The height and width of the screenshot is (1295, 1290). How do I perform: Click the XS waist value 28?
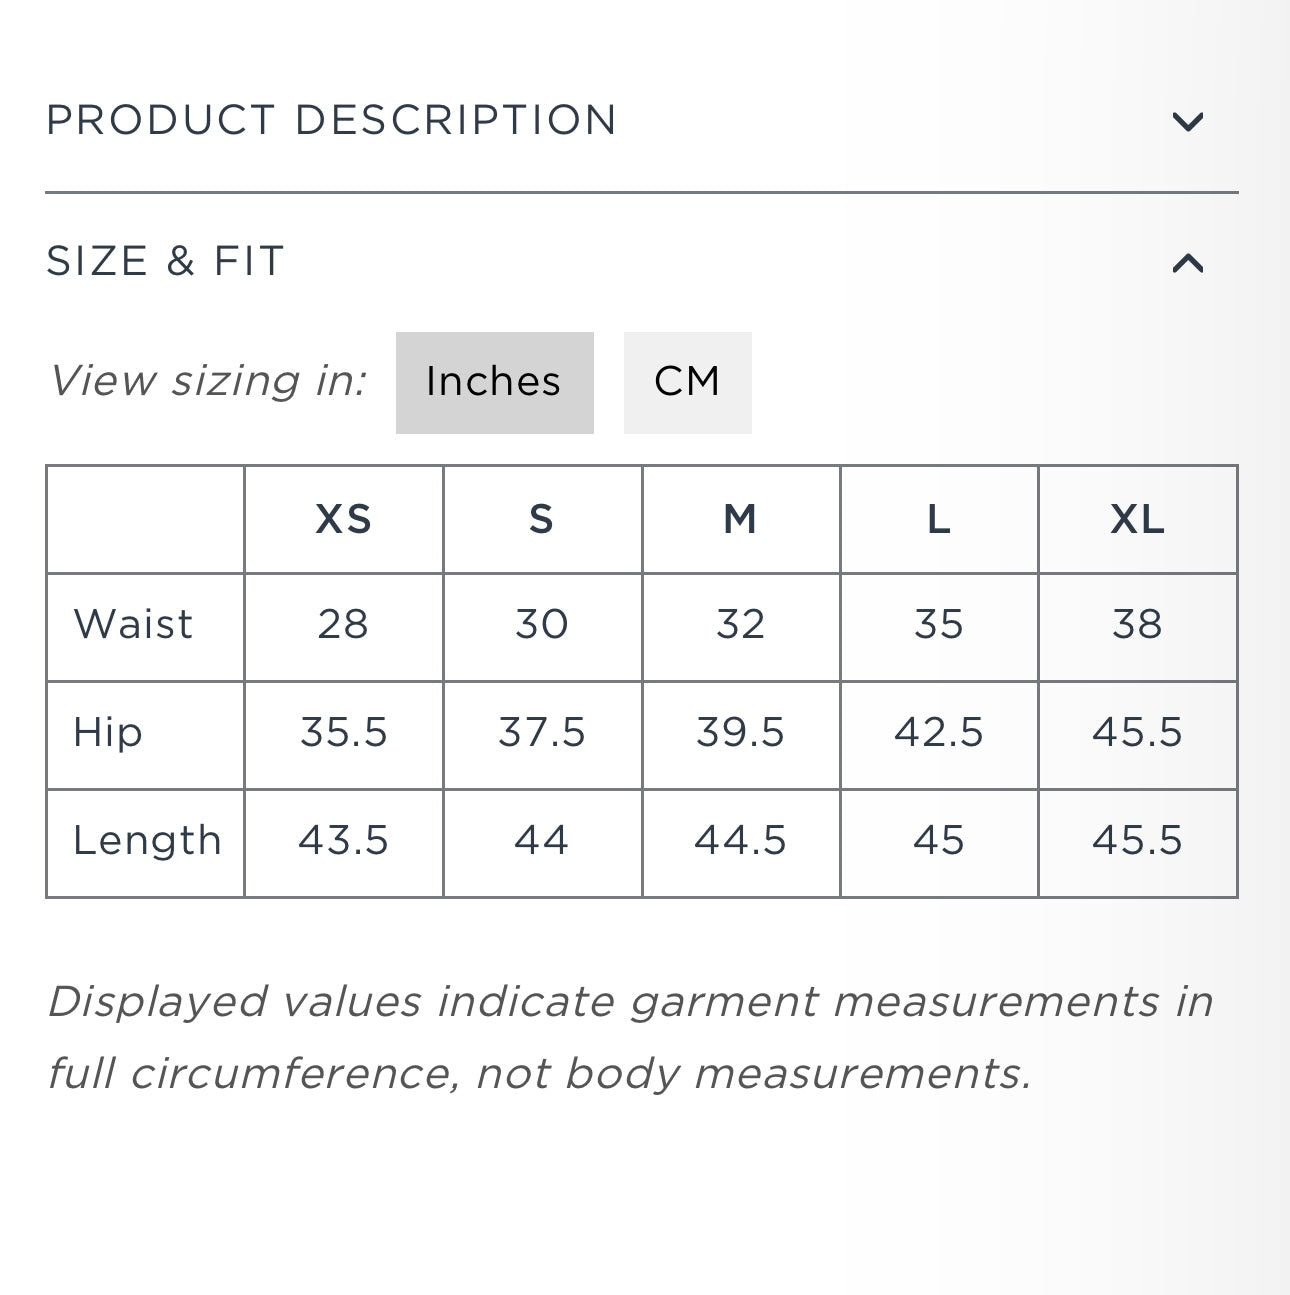click(x=343, y=625)
